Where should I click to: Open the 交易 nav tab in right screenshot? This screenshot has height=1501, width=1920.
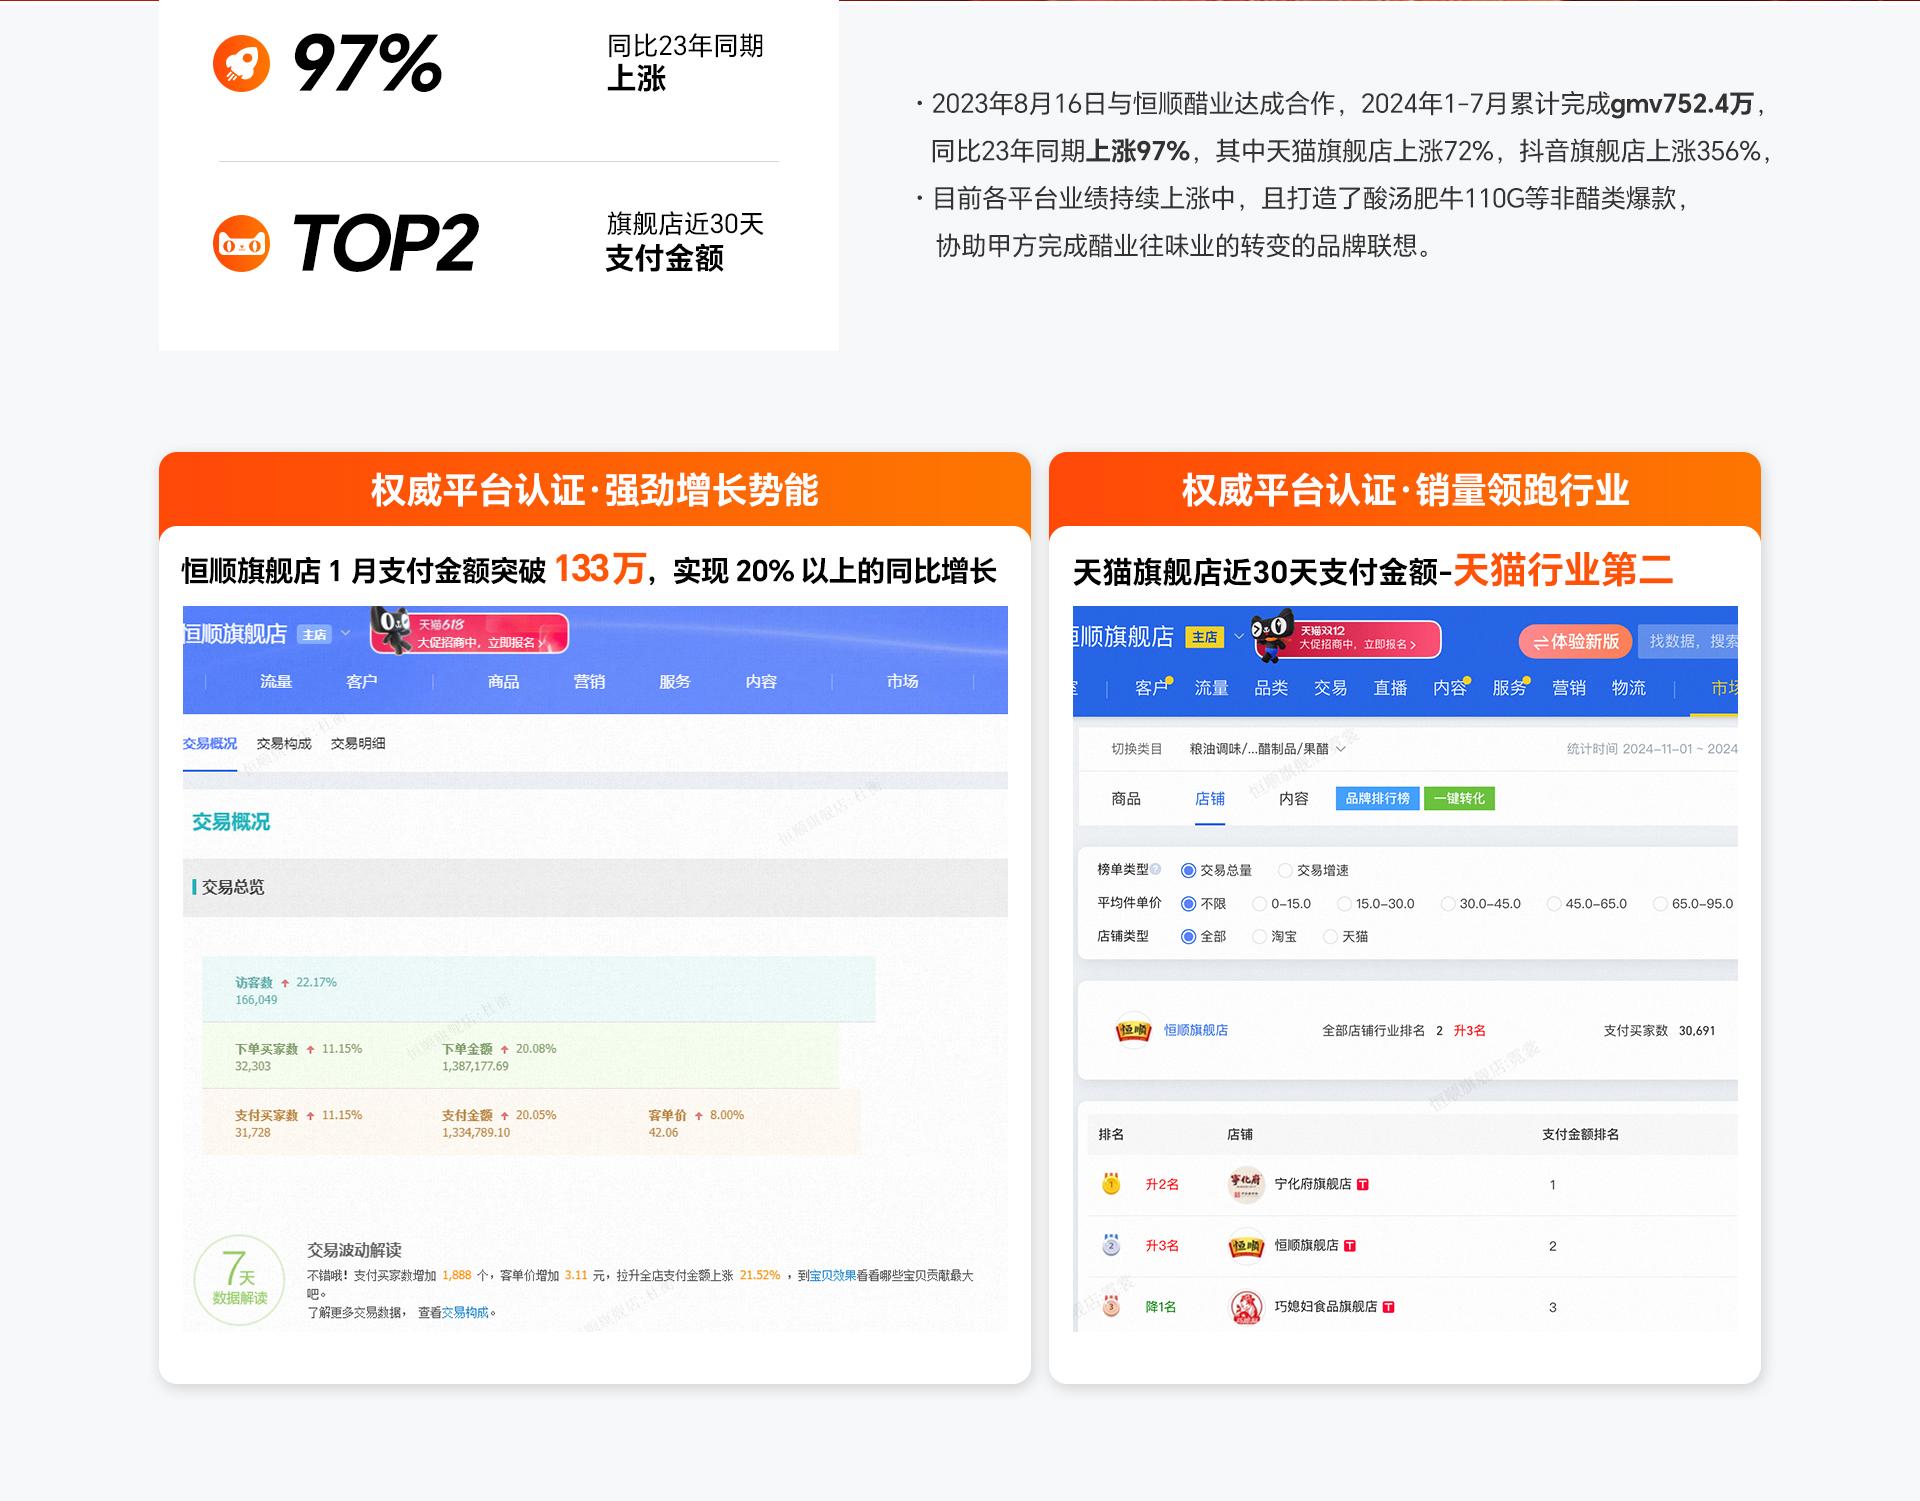tap(1330, 688)
